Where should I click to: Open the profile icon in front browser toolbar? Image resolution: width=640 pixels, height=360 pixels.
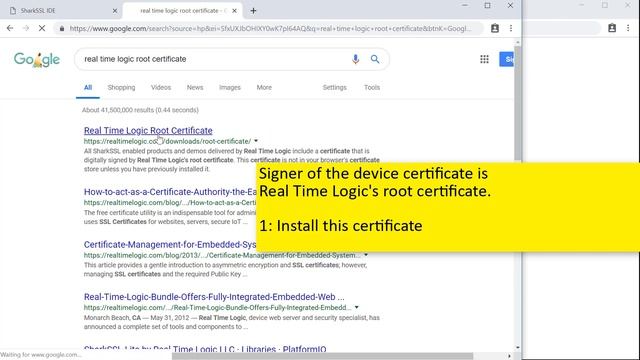click(495, 28)
